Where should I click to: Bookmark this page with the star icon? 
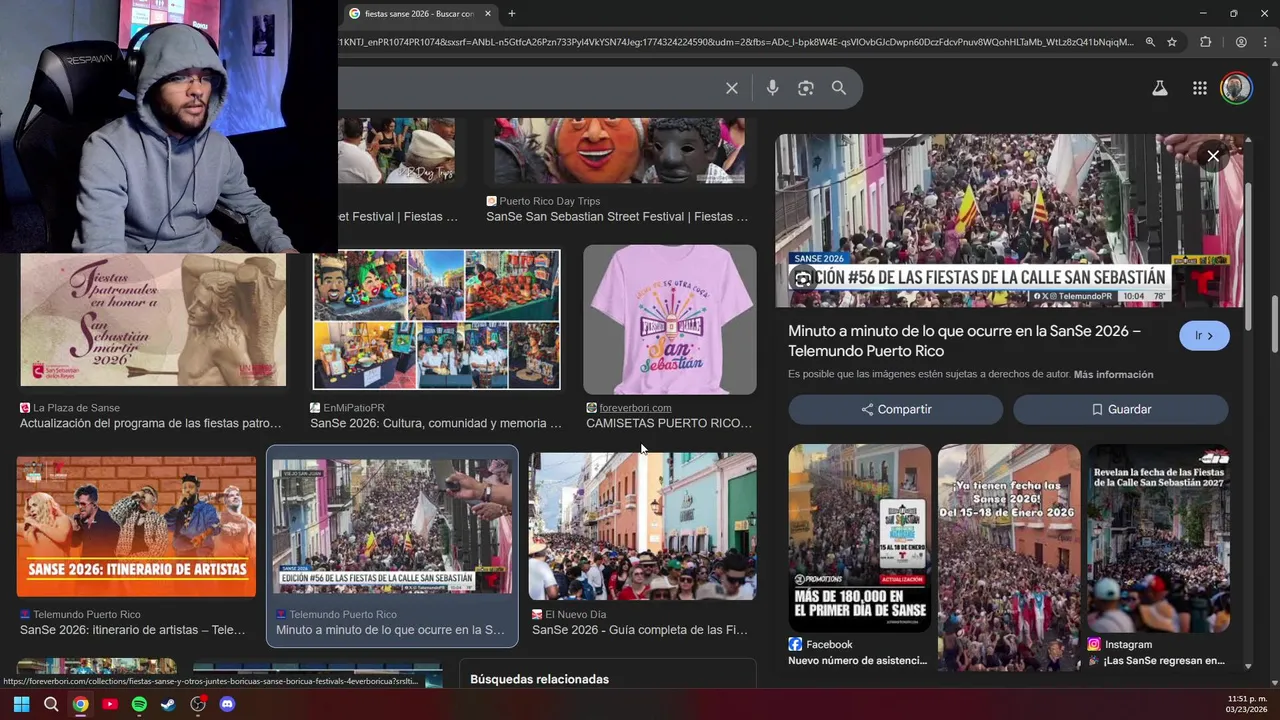[1172, 42]
